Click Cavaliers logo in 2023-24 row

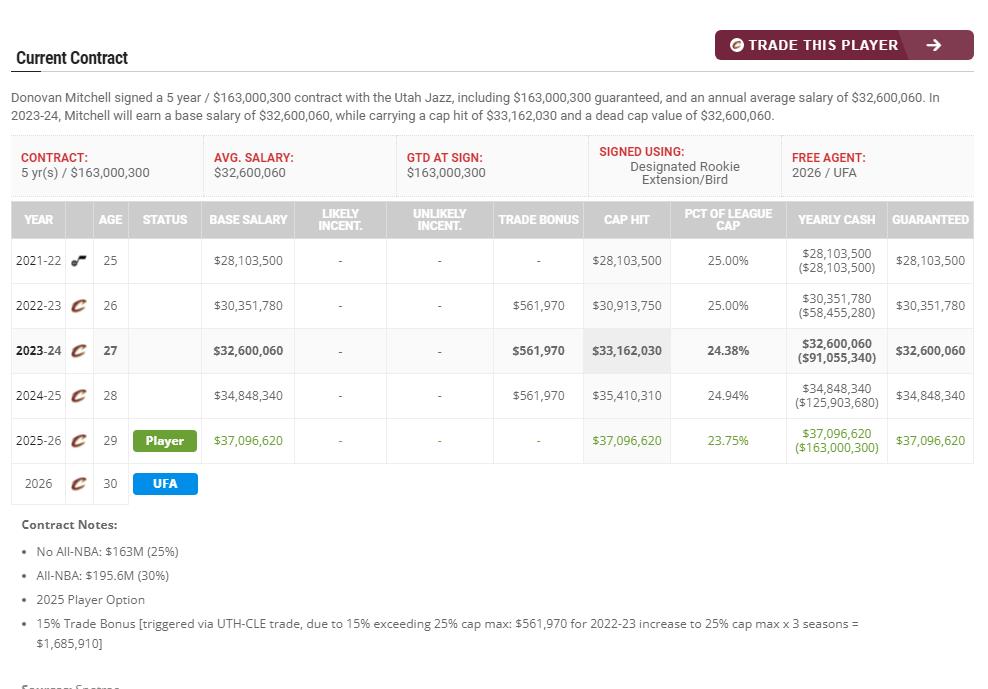[x=79, y=350]
